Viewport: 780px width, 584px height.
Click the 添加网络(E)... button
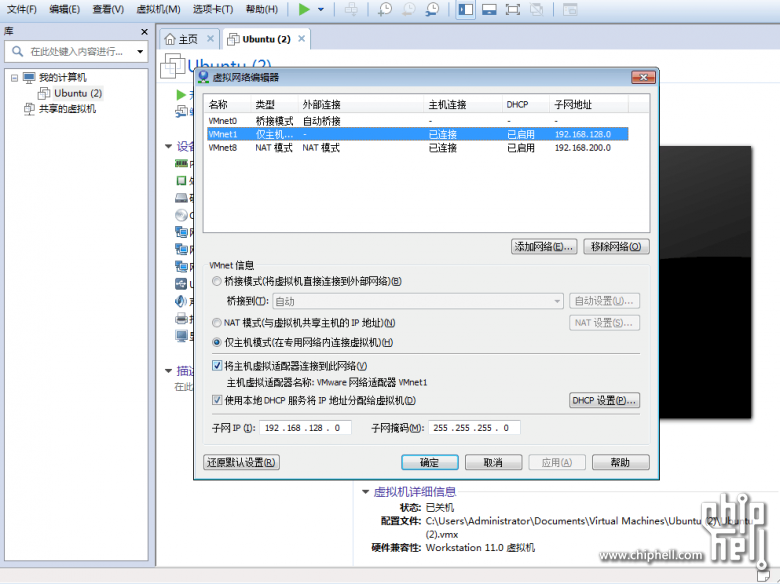point(544,247)
